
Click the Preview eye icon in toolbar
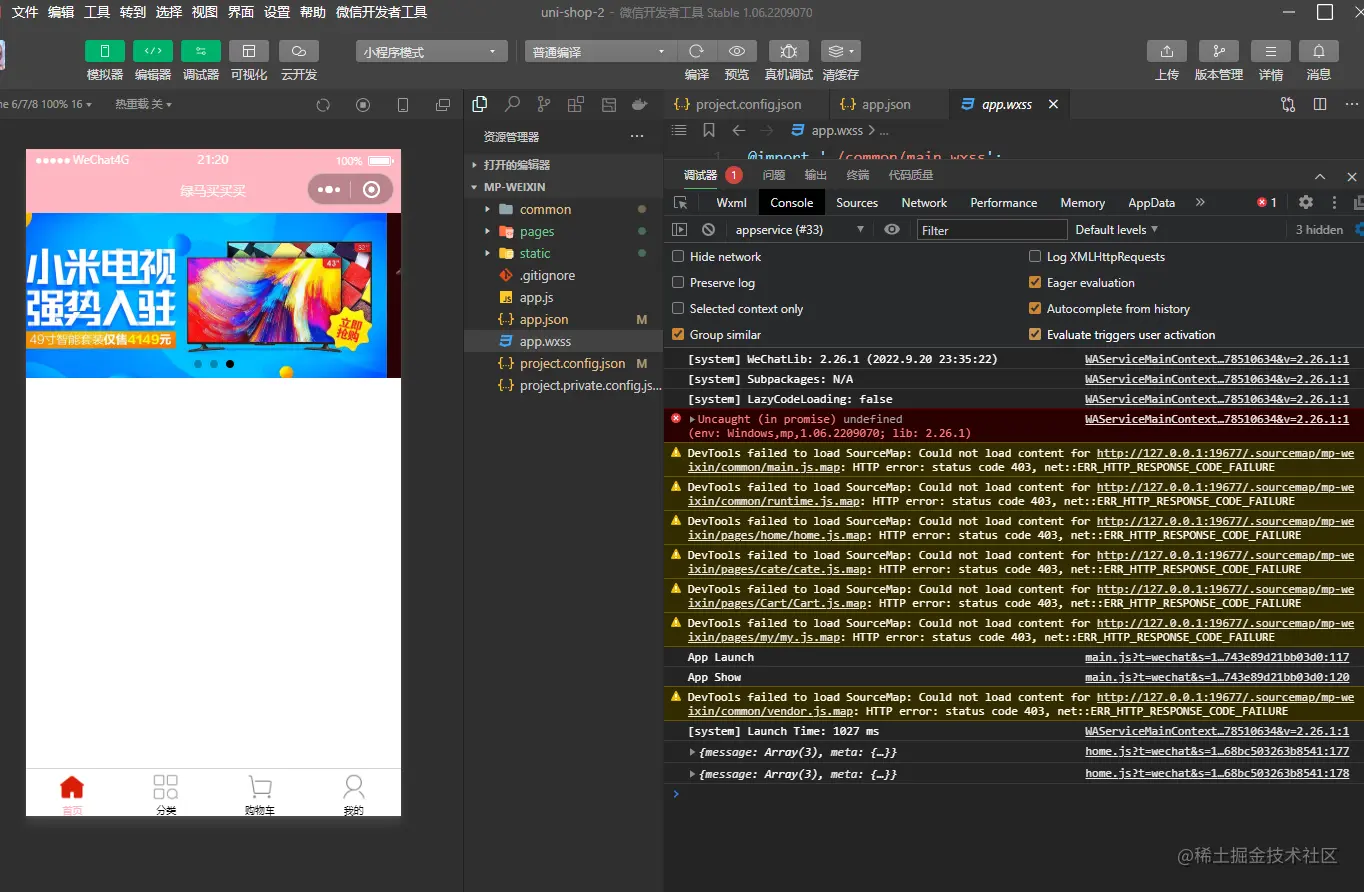(x=737, y=51)
